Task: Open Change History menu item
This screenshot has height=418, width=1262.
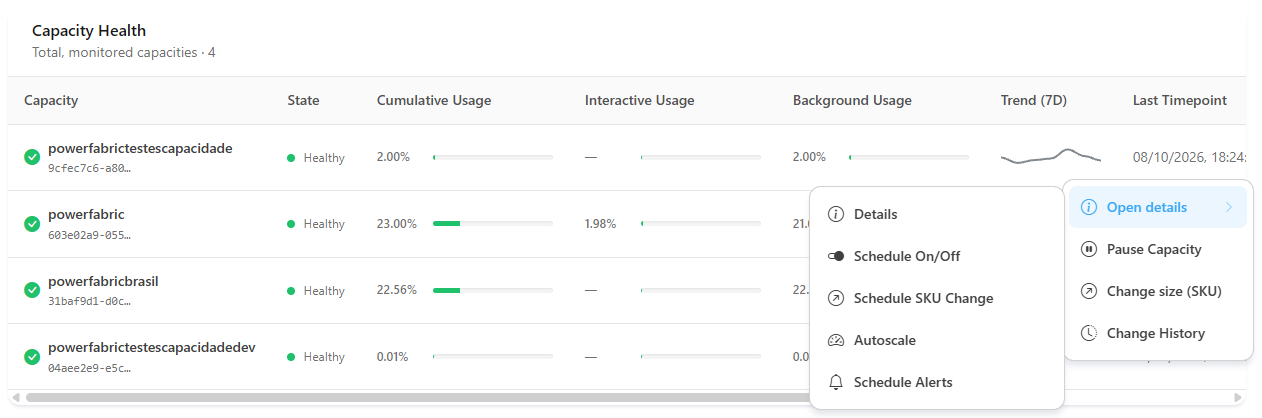Action: [x=1158, y=333]
